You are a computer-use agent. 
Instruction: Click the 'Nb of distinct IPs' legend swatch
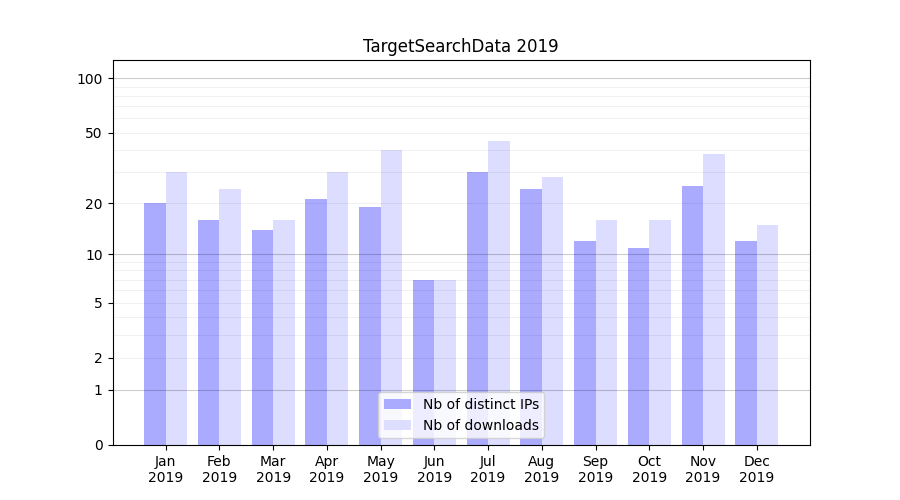(x=397, y=404)
